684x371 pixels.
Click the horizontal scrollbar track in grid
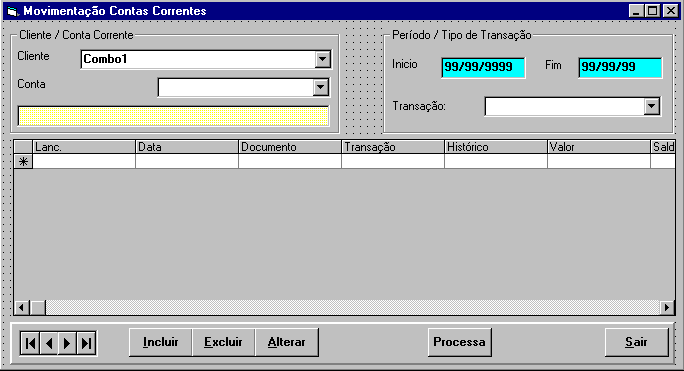[352, 308]
